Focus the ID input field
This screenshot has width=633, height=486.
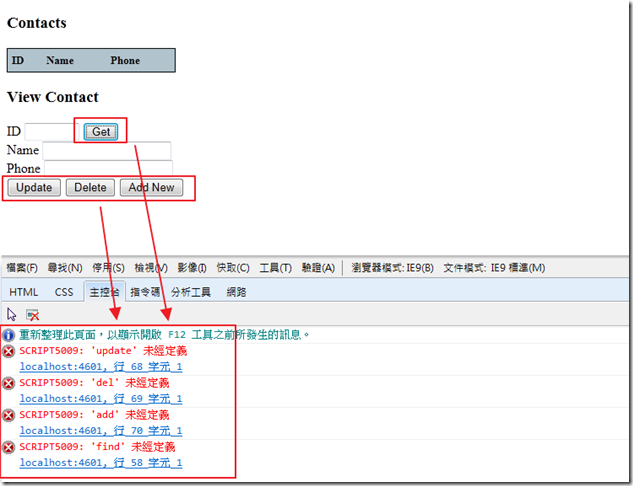tap(51, 132)
